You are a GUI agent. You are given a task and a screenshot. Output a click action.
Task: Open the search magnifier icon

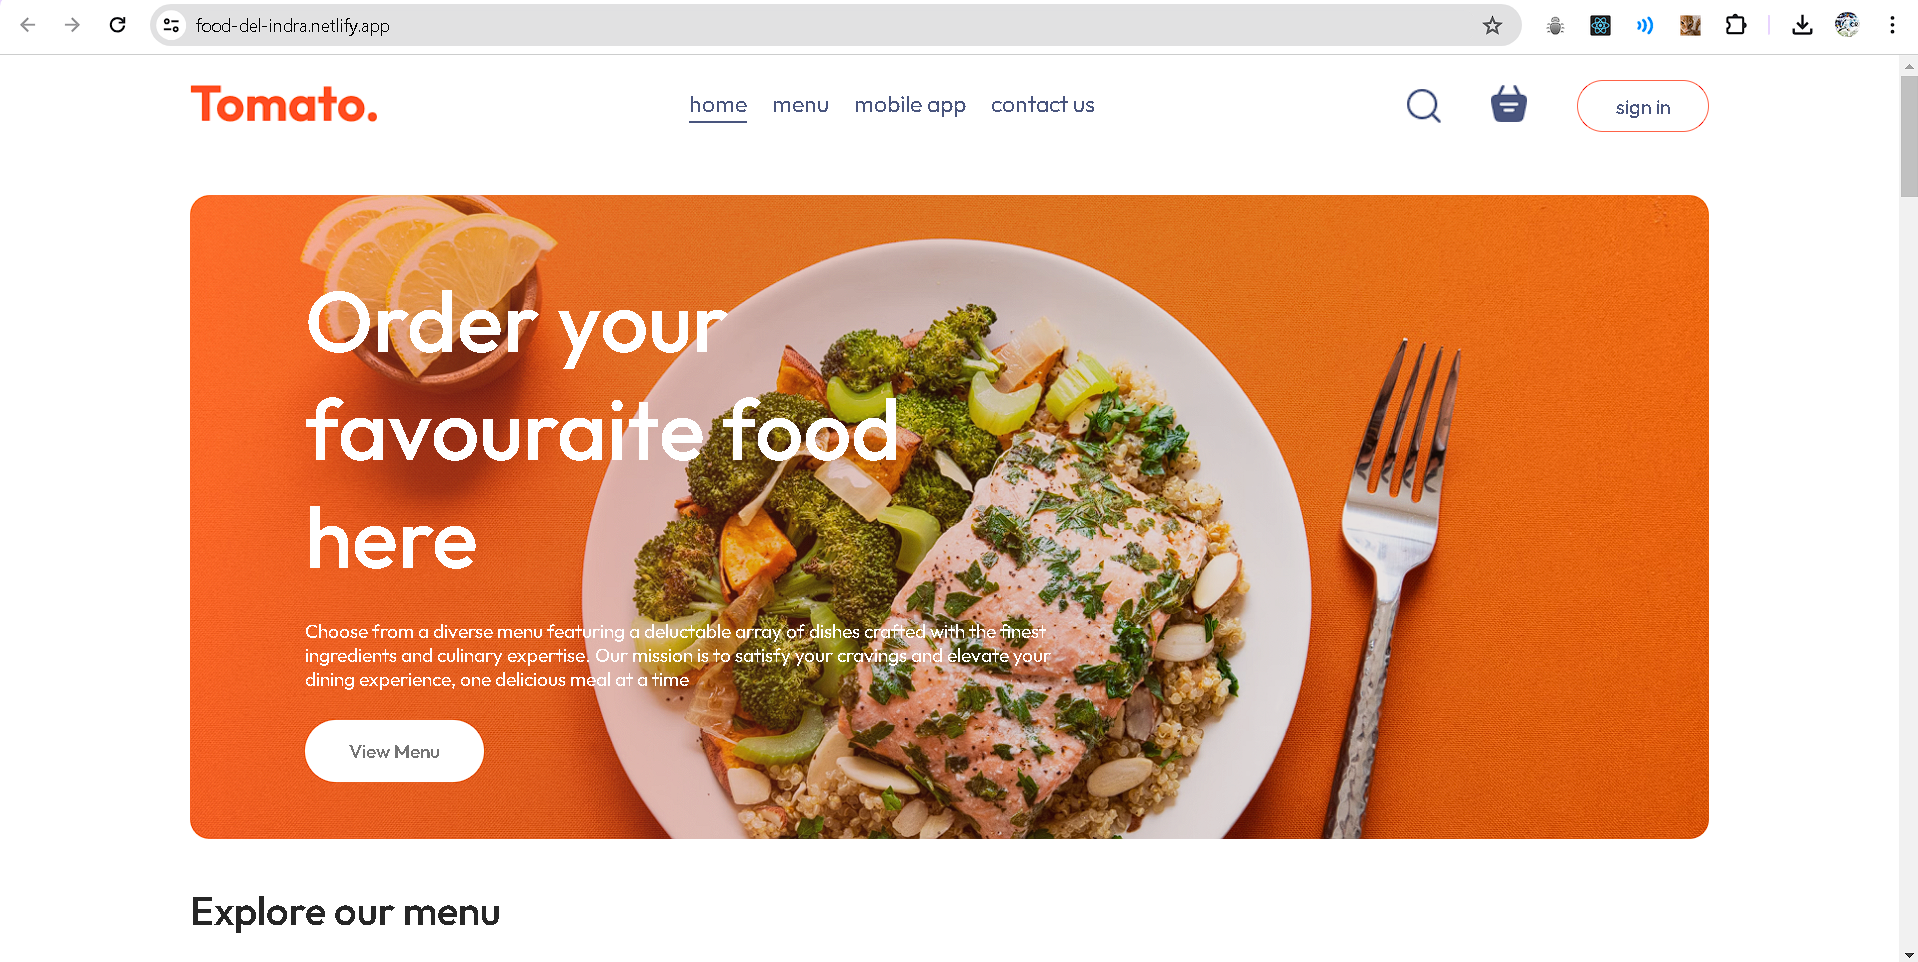1423,105
